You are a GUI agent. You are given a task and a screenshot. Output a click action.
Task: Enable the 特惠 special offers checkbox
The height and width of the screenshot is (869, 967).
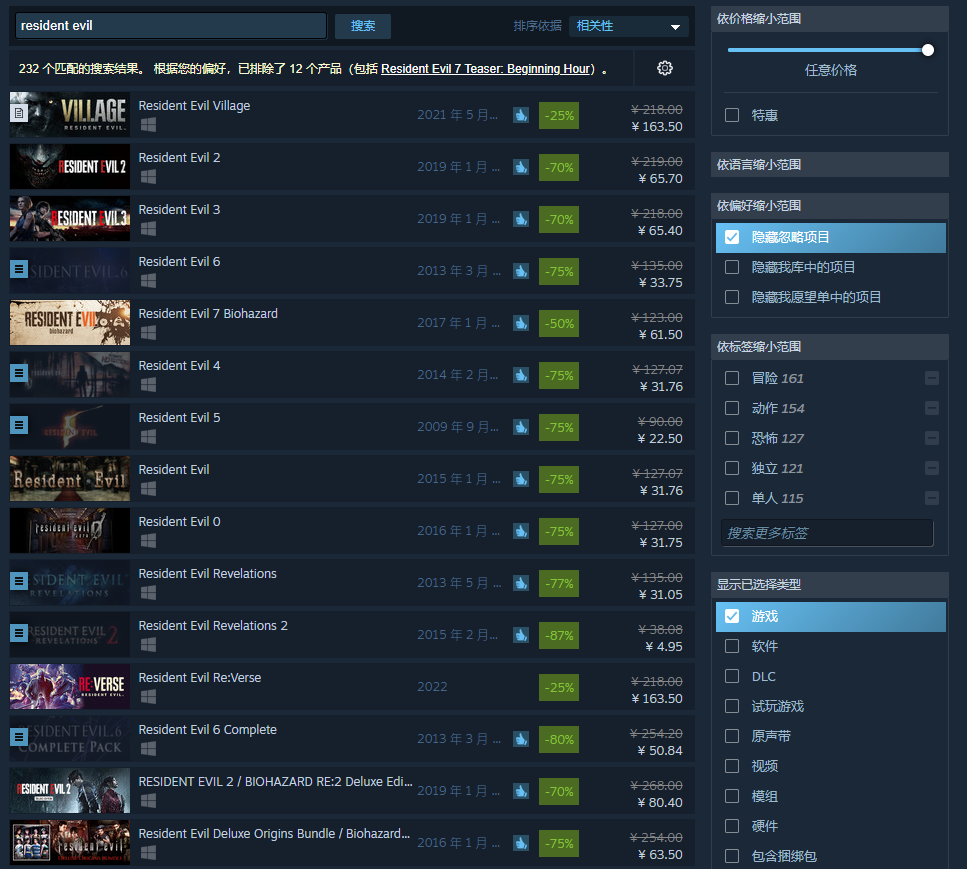click(732, 115)
